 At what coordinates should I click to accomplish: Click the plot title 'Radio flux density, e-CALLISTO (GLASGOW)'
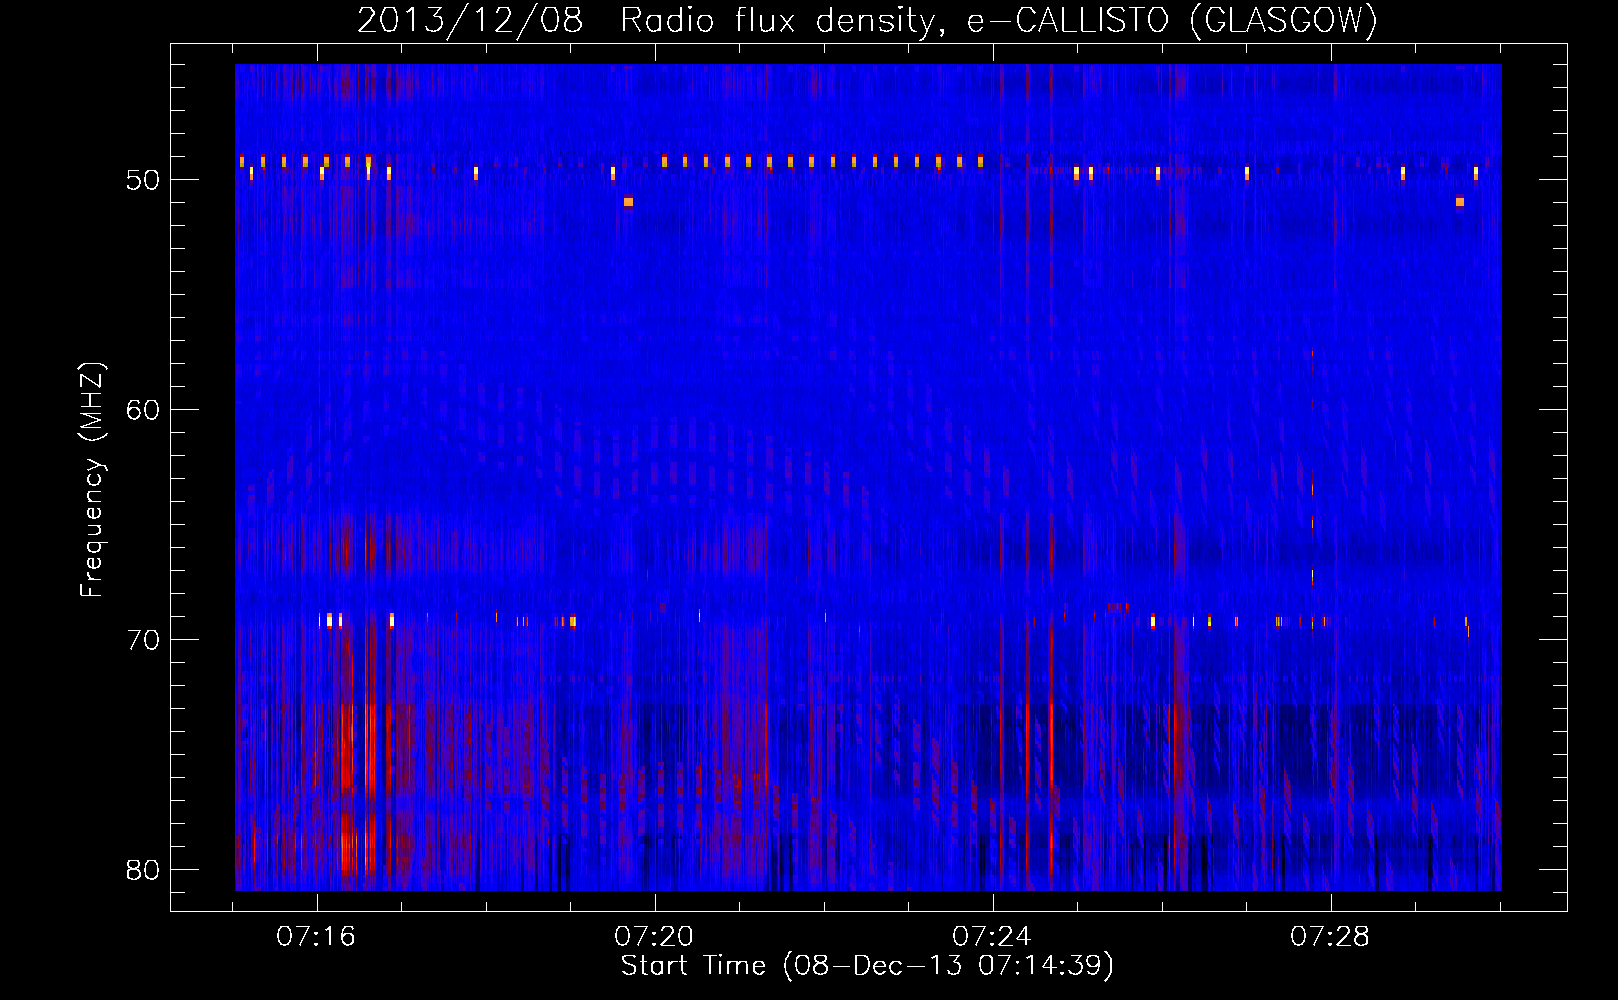(999, 20)
